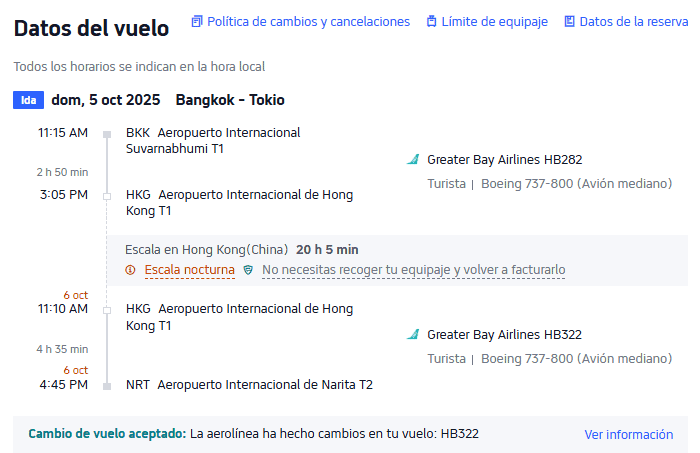Image resolution: width=700 pixels, height=453 pixels.
Task: Click the '4 h 35 min' duration
Action: (62, 349)
